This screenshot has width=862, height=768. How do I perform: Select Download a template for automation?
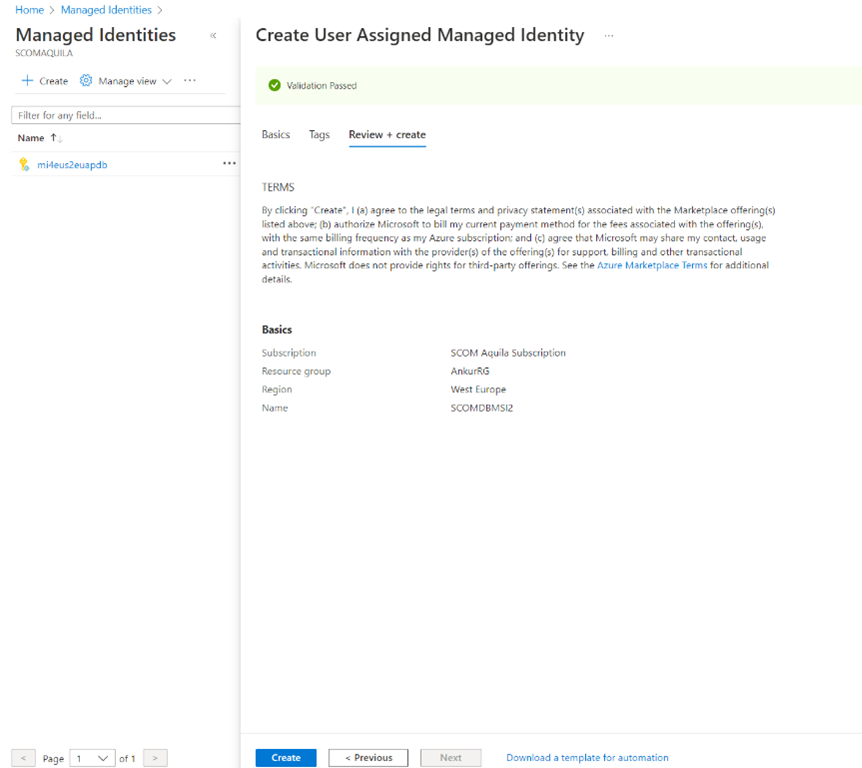tap(587, 757)
